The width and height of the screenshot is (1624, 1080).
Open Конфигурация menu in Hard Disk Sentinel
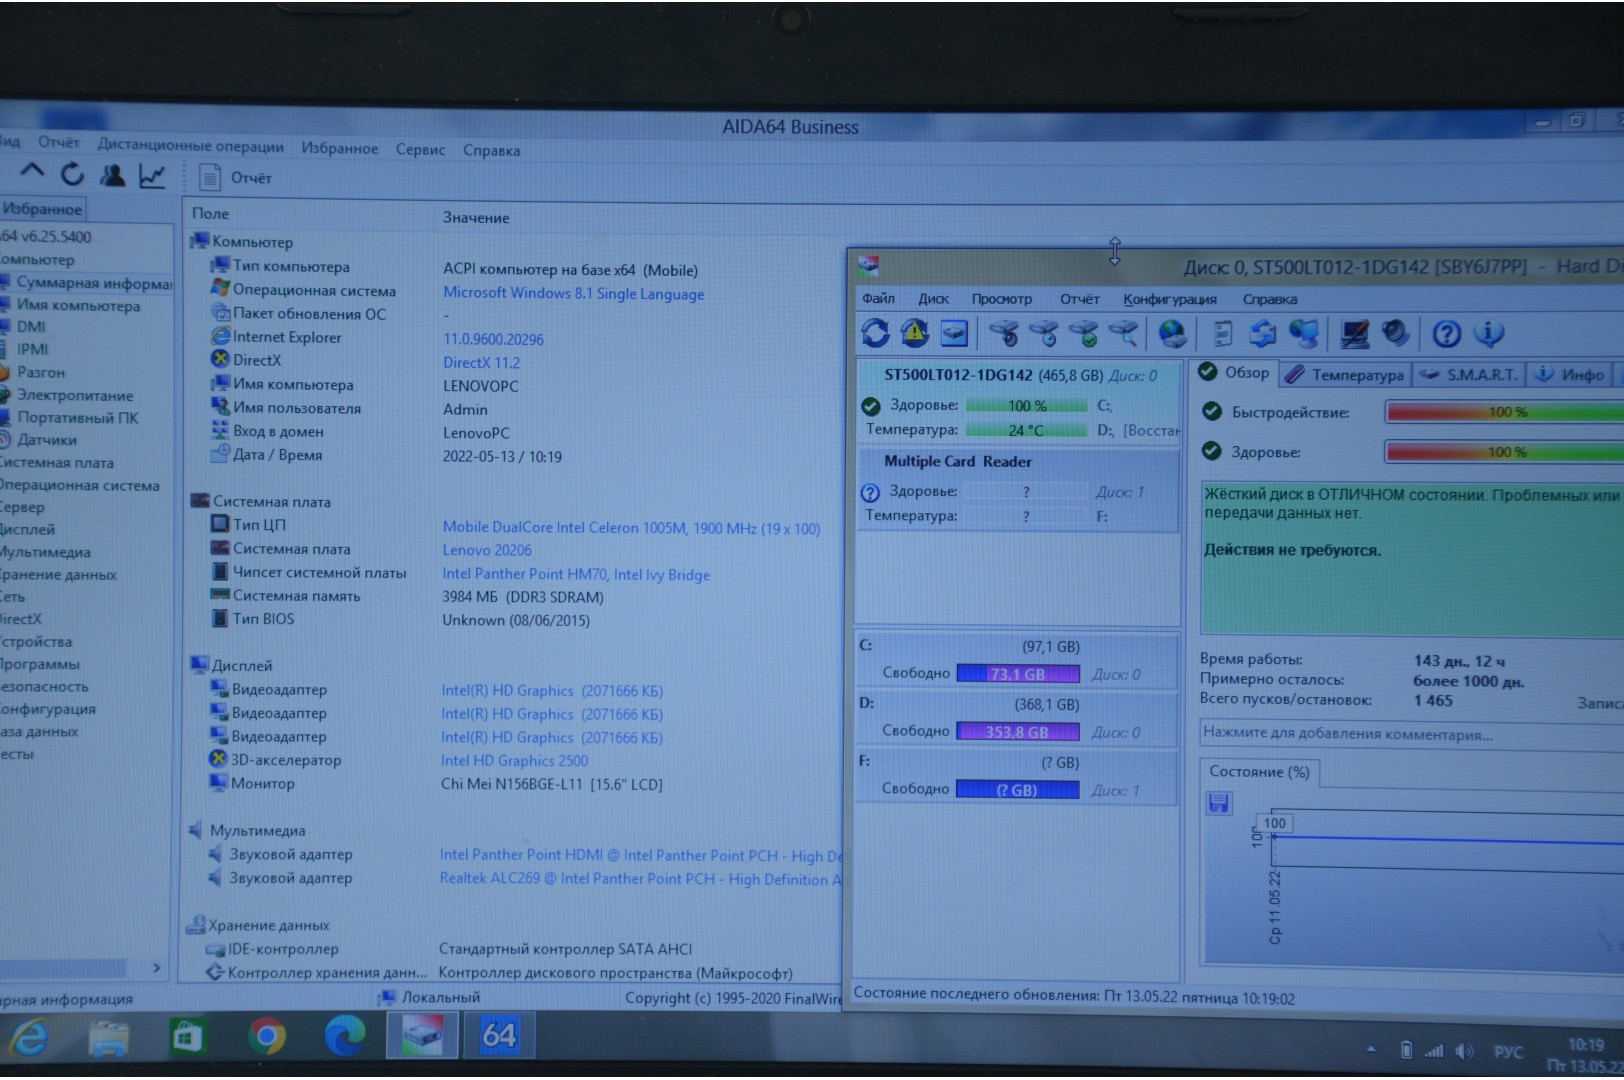tap(1169, 299)
